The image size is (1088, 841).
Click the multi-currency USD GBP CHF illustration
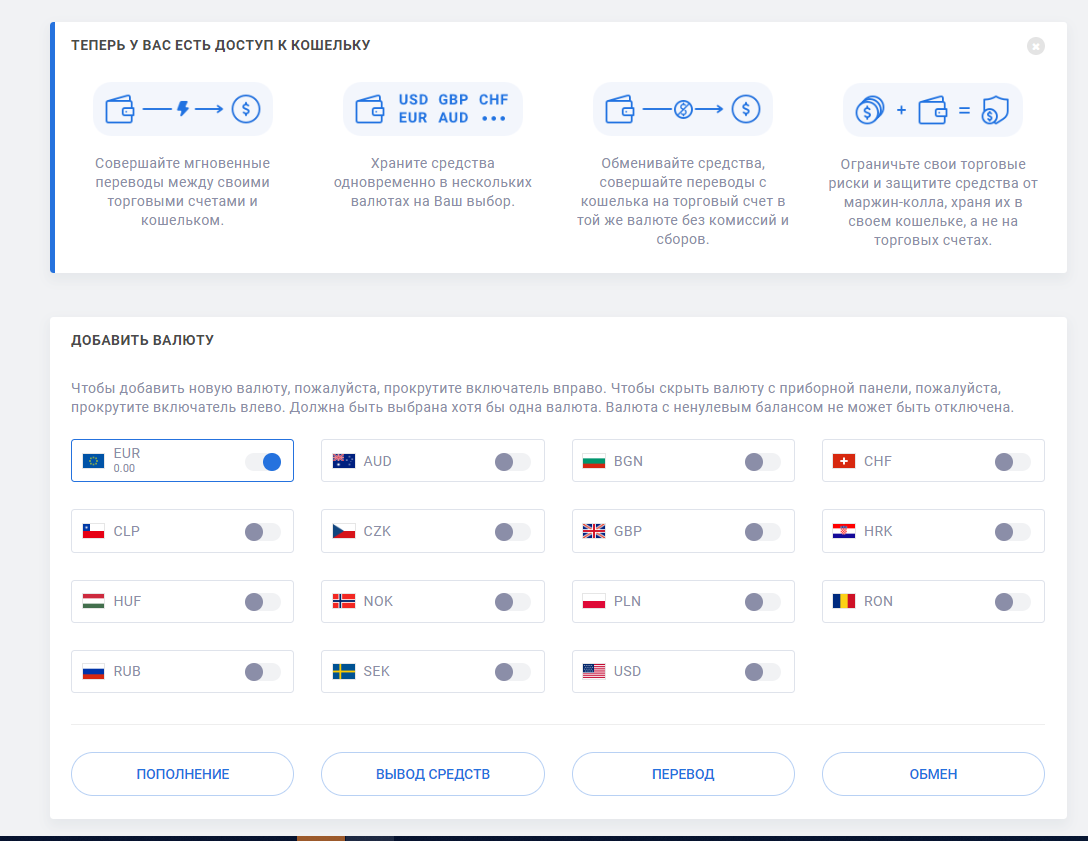click(432, 109)
